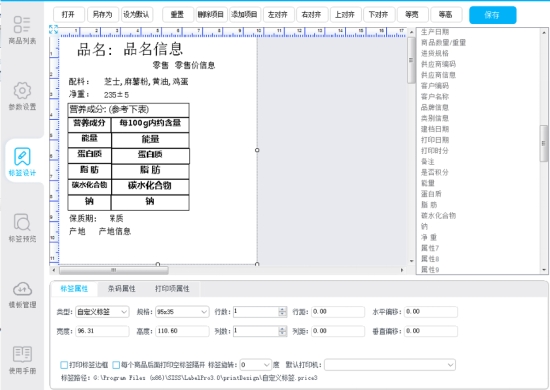Open the 规格 dropdown
This screenshot has height=390, width=550.
182,312
